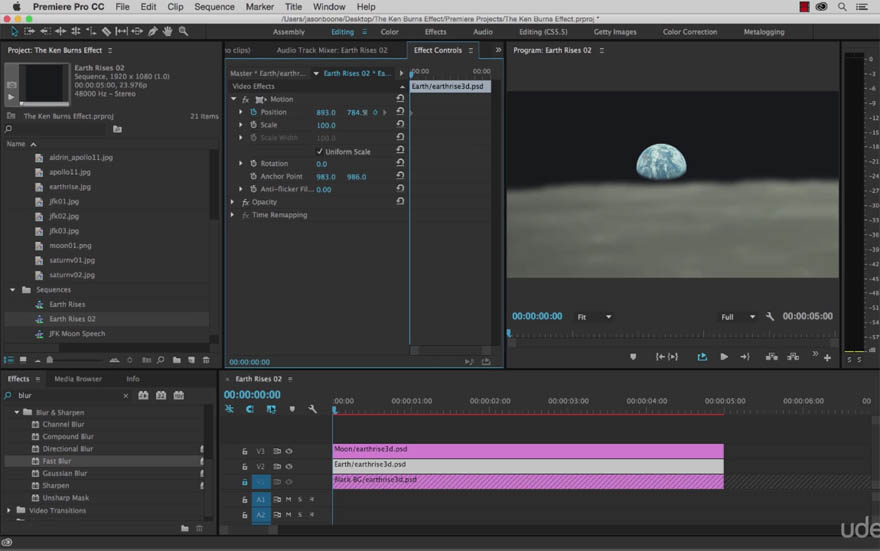Toggle Uniform Scale checkbox
The width and height of the screenshot is (880, 551).
pos(319,151)
